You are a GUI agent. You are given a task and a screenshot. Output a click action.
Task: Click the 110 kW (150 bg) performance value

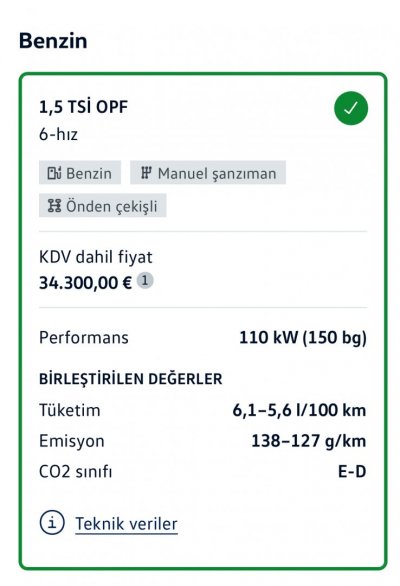tap(303, 337)
